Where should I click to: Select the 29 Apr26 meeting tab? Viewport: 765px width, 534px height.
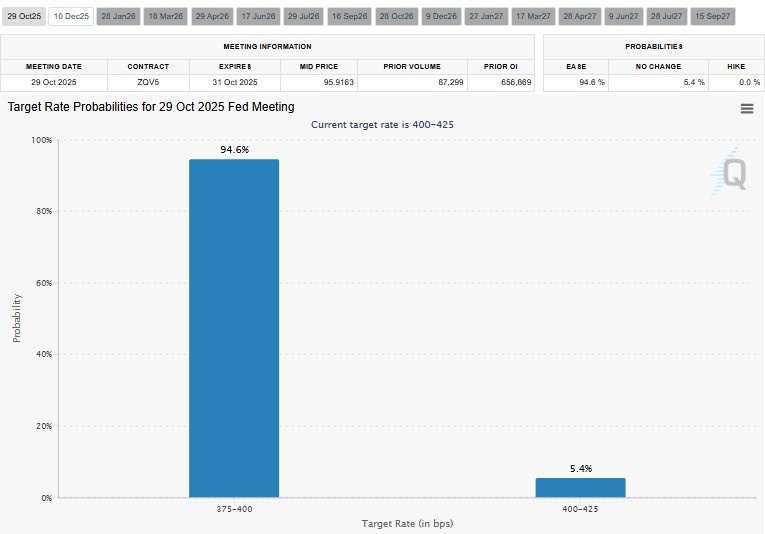click(213, 16)
